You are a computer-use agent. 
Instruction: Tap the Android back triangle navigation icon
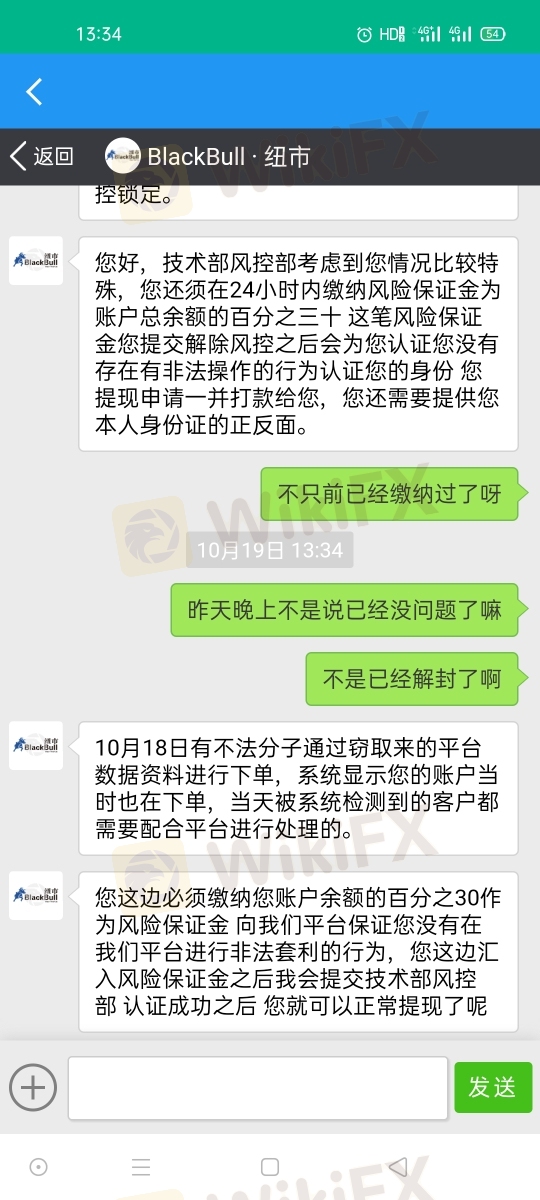coord(398,1166)
